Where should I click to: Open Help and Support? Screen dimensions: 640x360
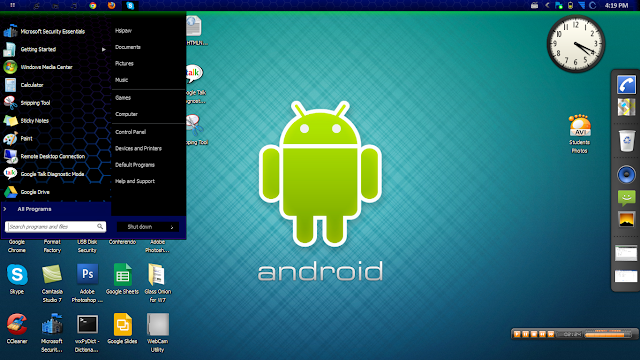[135, 181]
